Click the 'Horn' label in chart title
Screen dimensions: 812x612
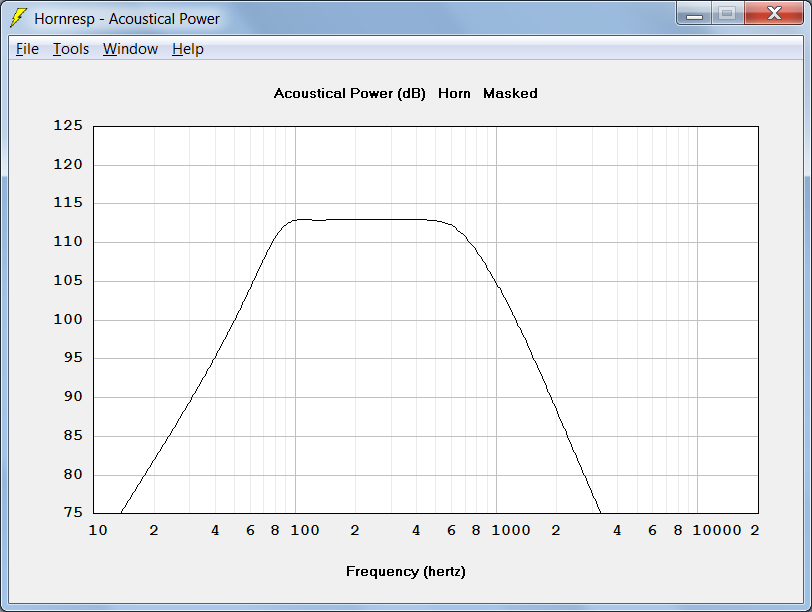(454, 93)
